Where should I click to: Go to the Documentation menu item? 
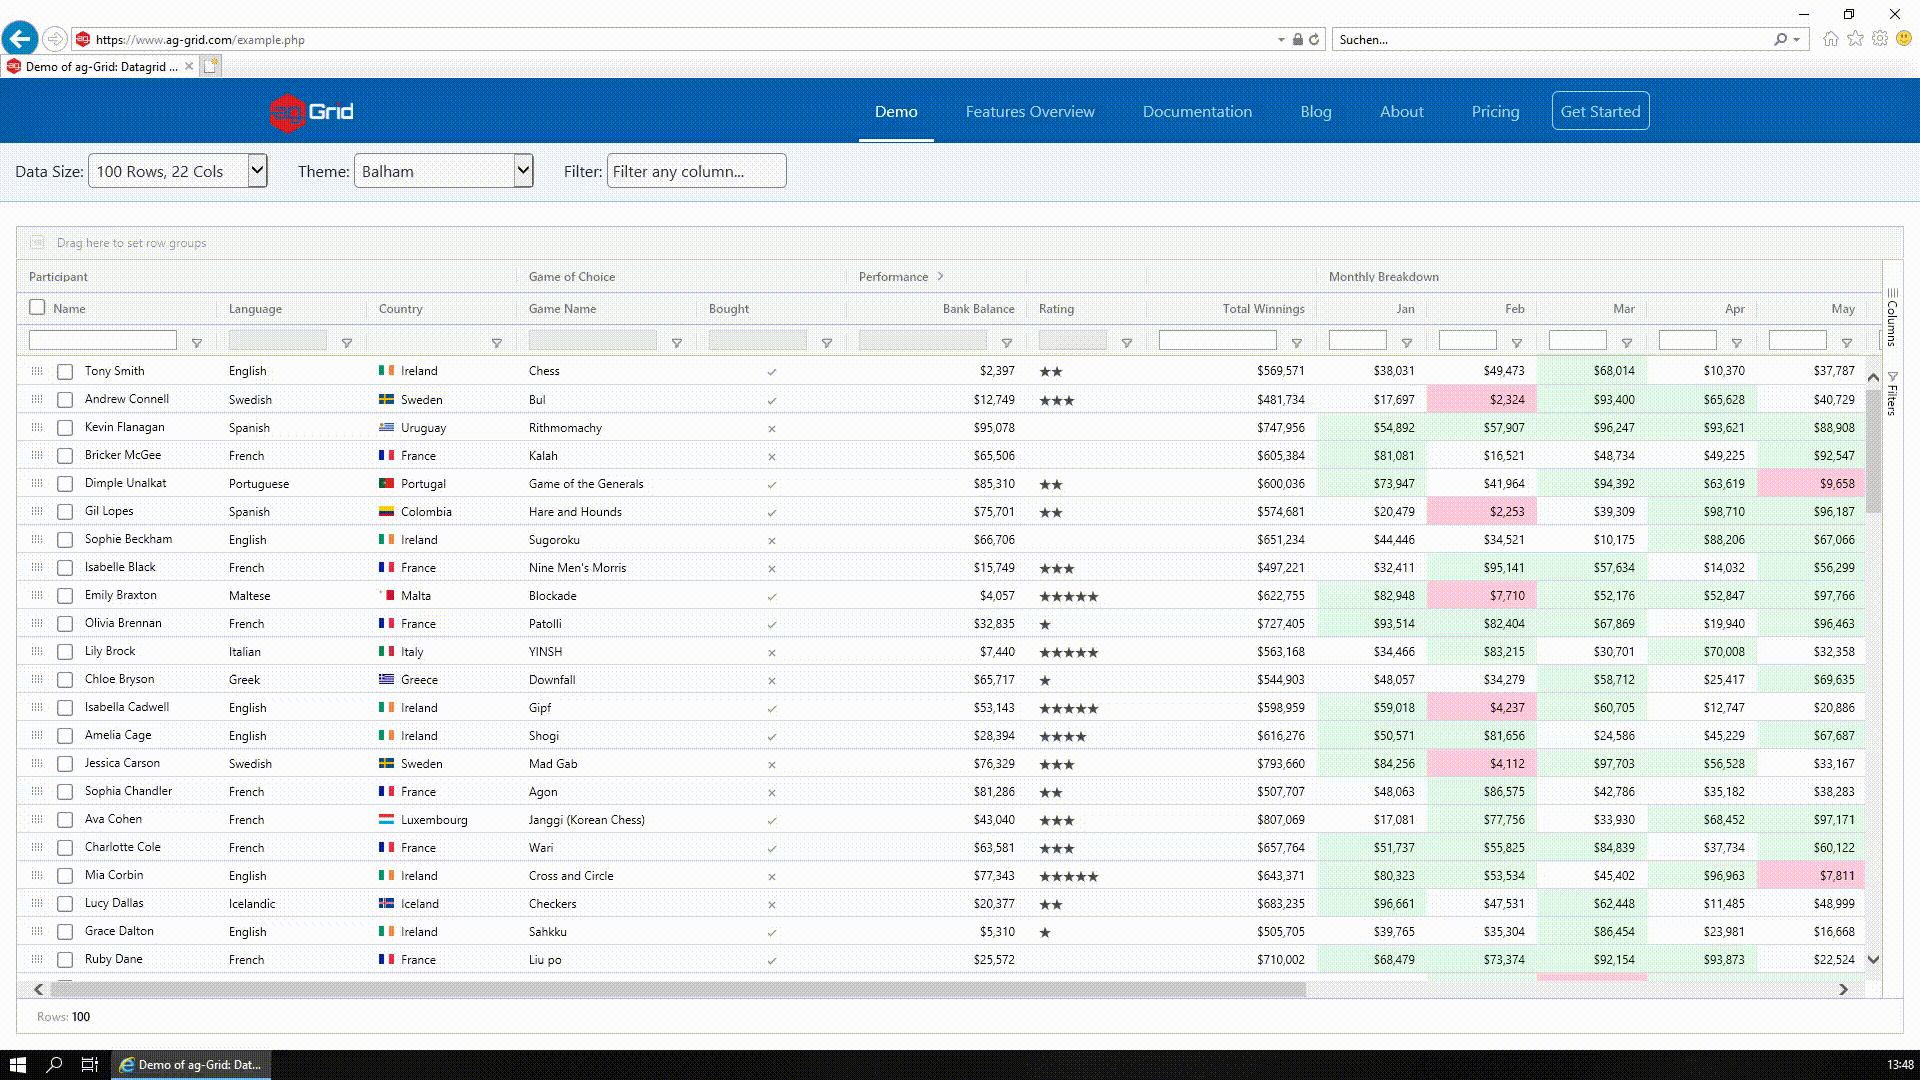click(1197, 112)
